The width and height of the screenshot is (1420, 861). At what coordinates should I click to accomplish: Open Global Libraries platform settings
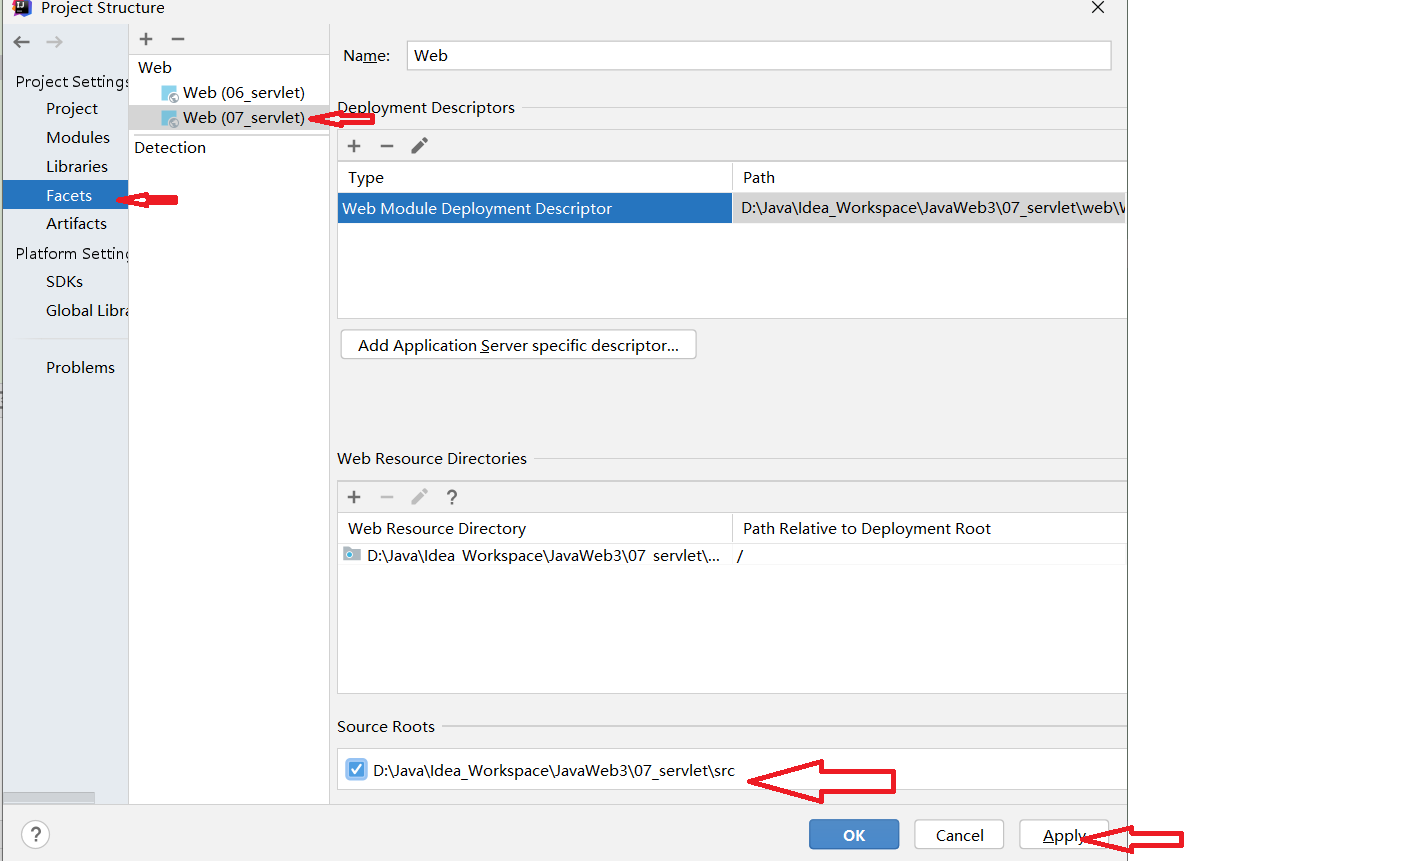pos(87,310)
